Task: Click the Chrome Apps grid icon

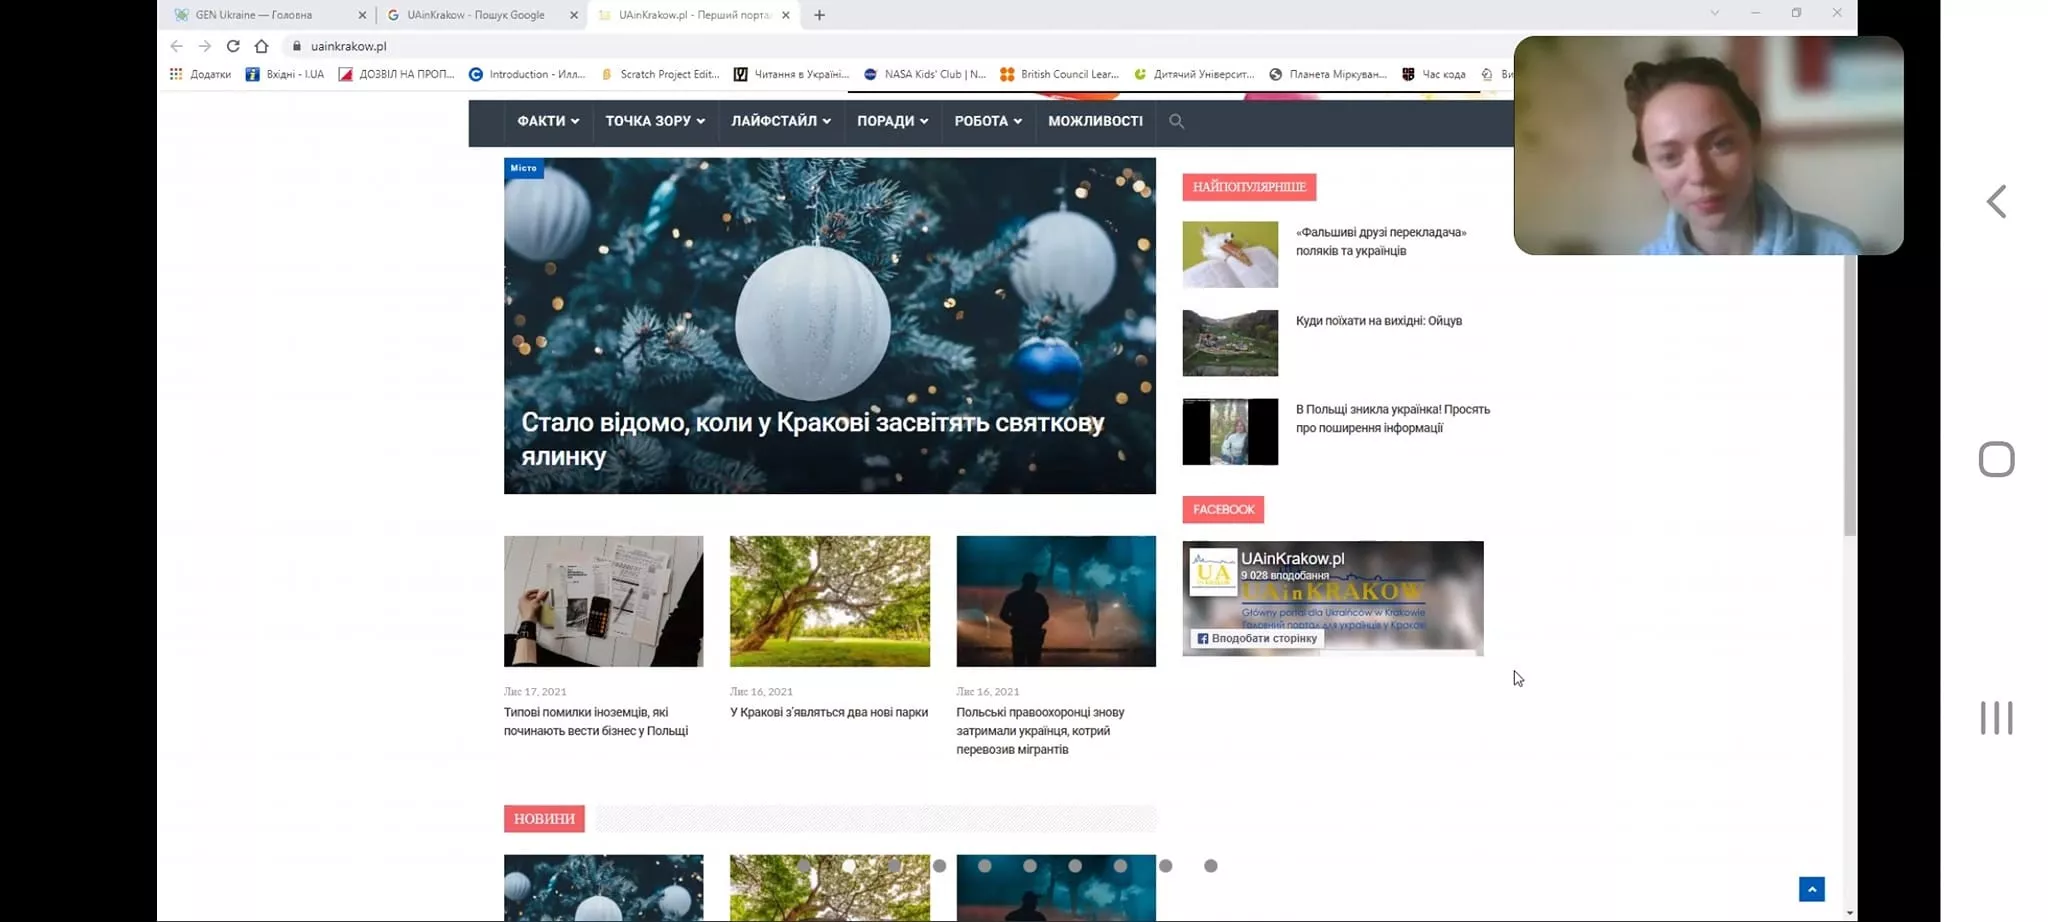Action: [x=176, y=74]
